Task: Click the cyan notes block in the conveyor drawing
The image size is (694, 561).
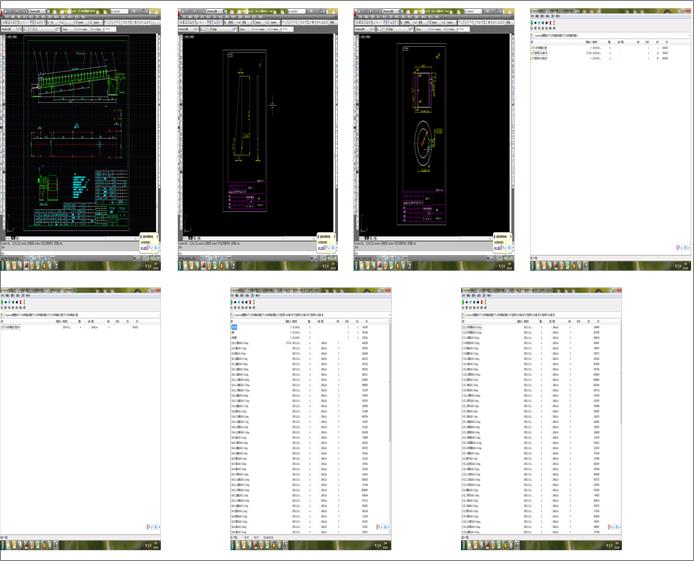Action: coord(80,187)
